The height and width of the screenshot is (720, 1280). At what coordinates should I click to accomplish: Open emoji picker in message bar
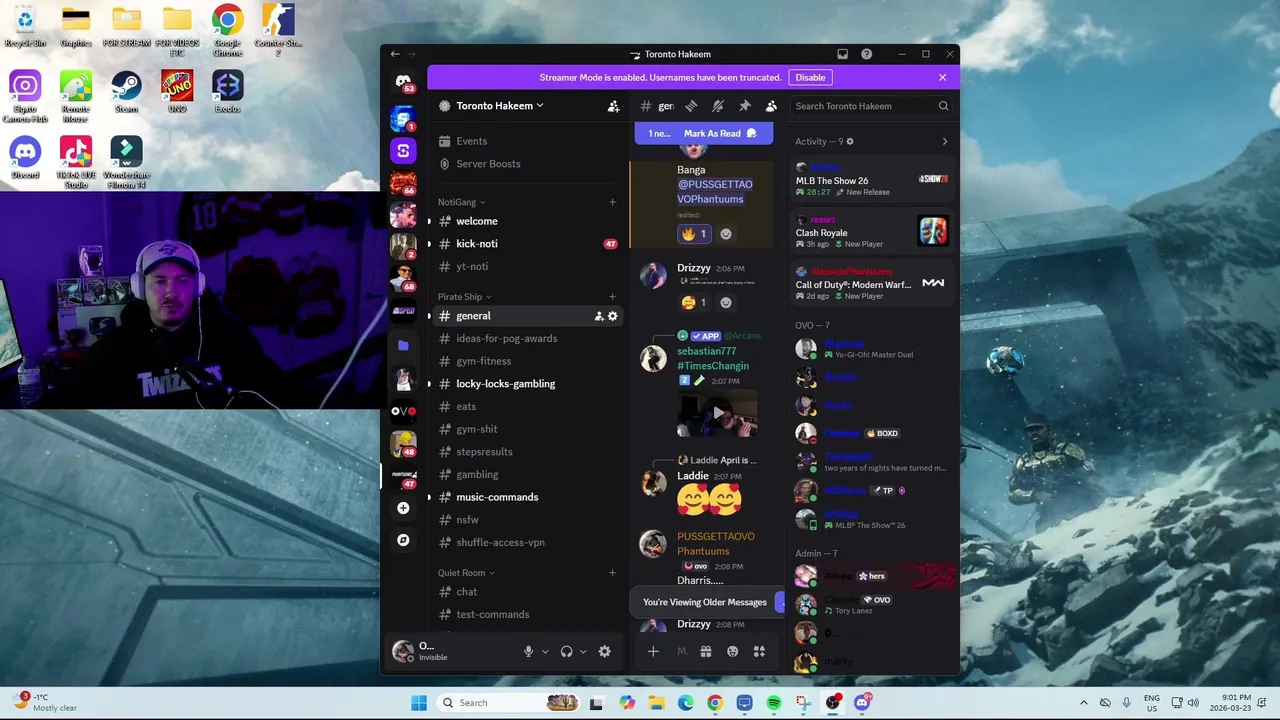(x=732, y=651)
